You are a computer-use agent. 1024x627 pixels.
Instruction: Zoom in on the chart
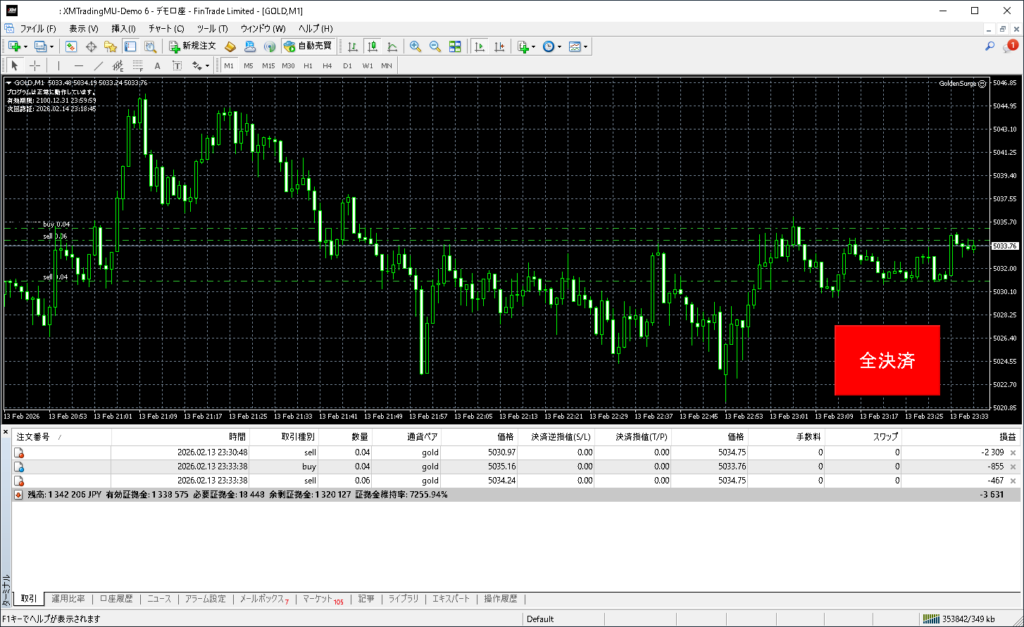415,46
